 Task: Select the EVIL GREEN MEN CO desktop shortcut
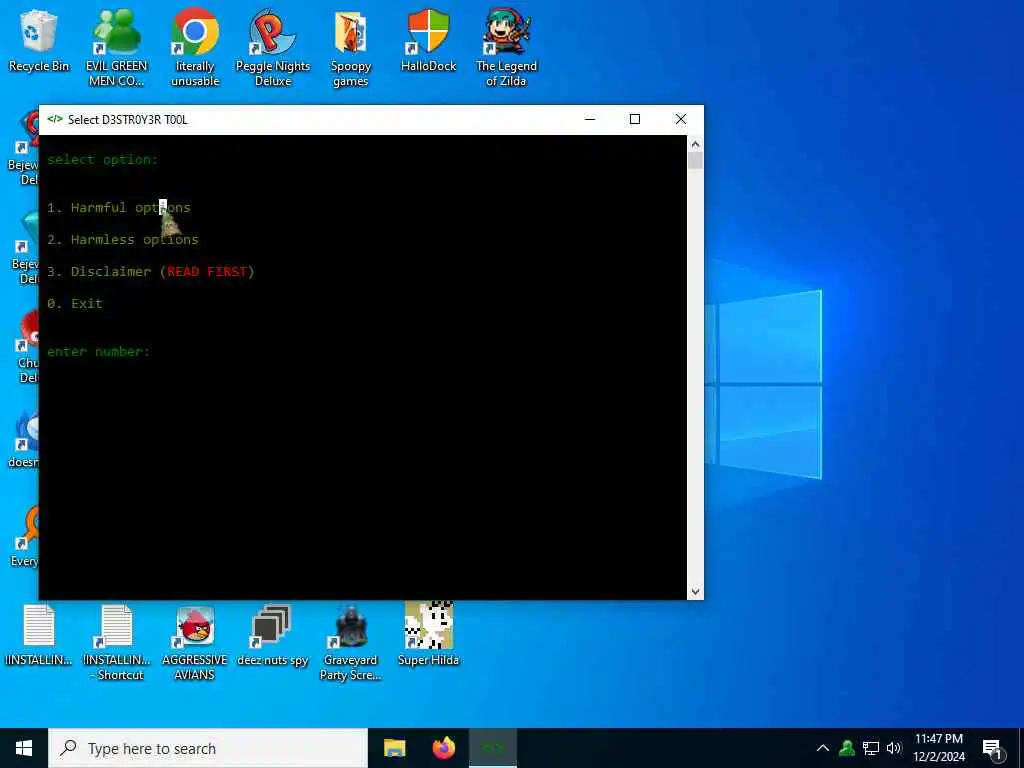click(x=116, y=48)
